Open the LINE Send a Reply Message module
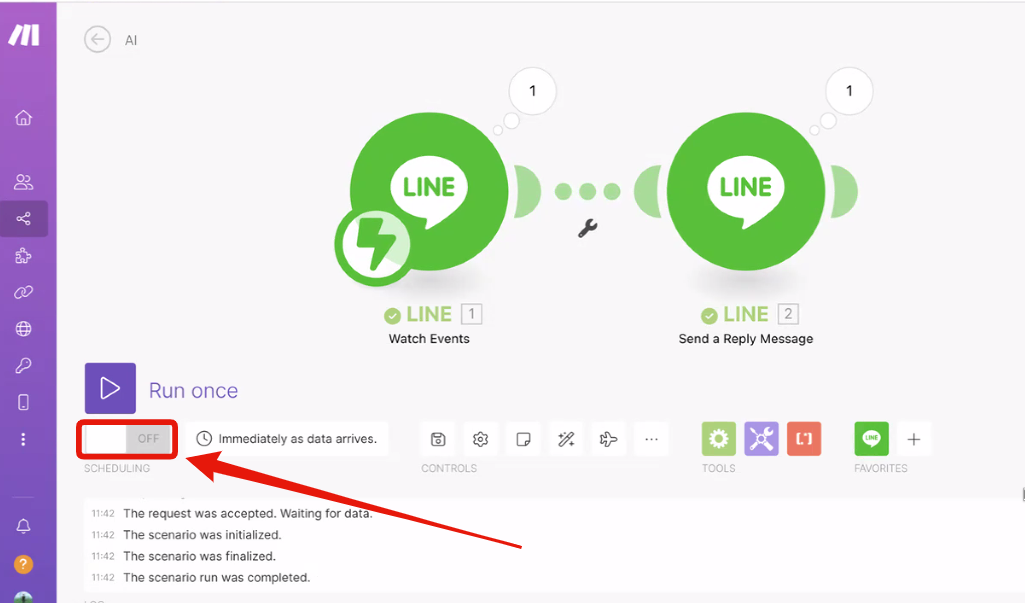This screenshot has height=603, width=1025. [746, 191]
